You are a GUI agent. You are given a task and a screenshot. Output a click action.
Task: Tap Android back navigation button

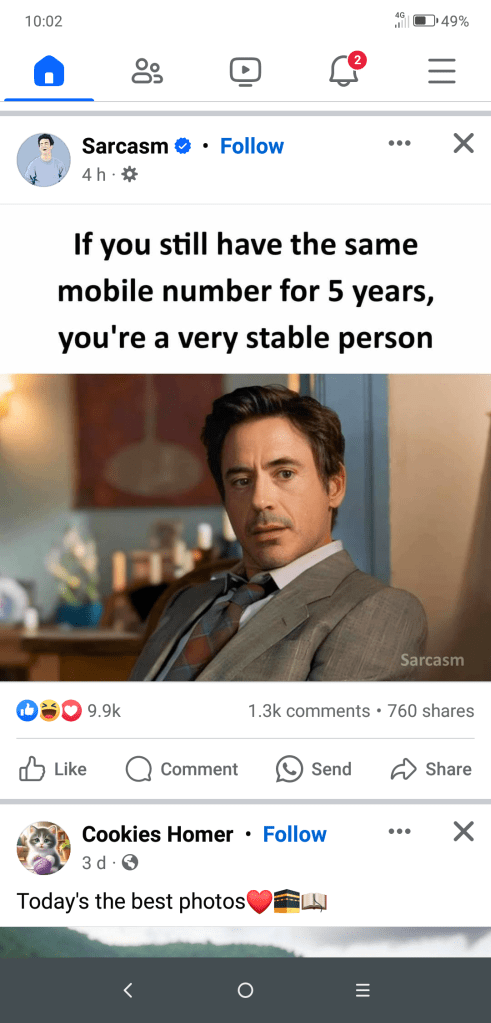pos(128,990)
